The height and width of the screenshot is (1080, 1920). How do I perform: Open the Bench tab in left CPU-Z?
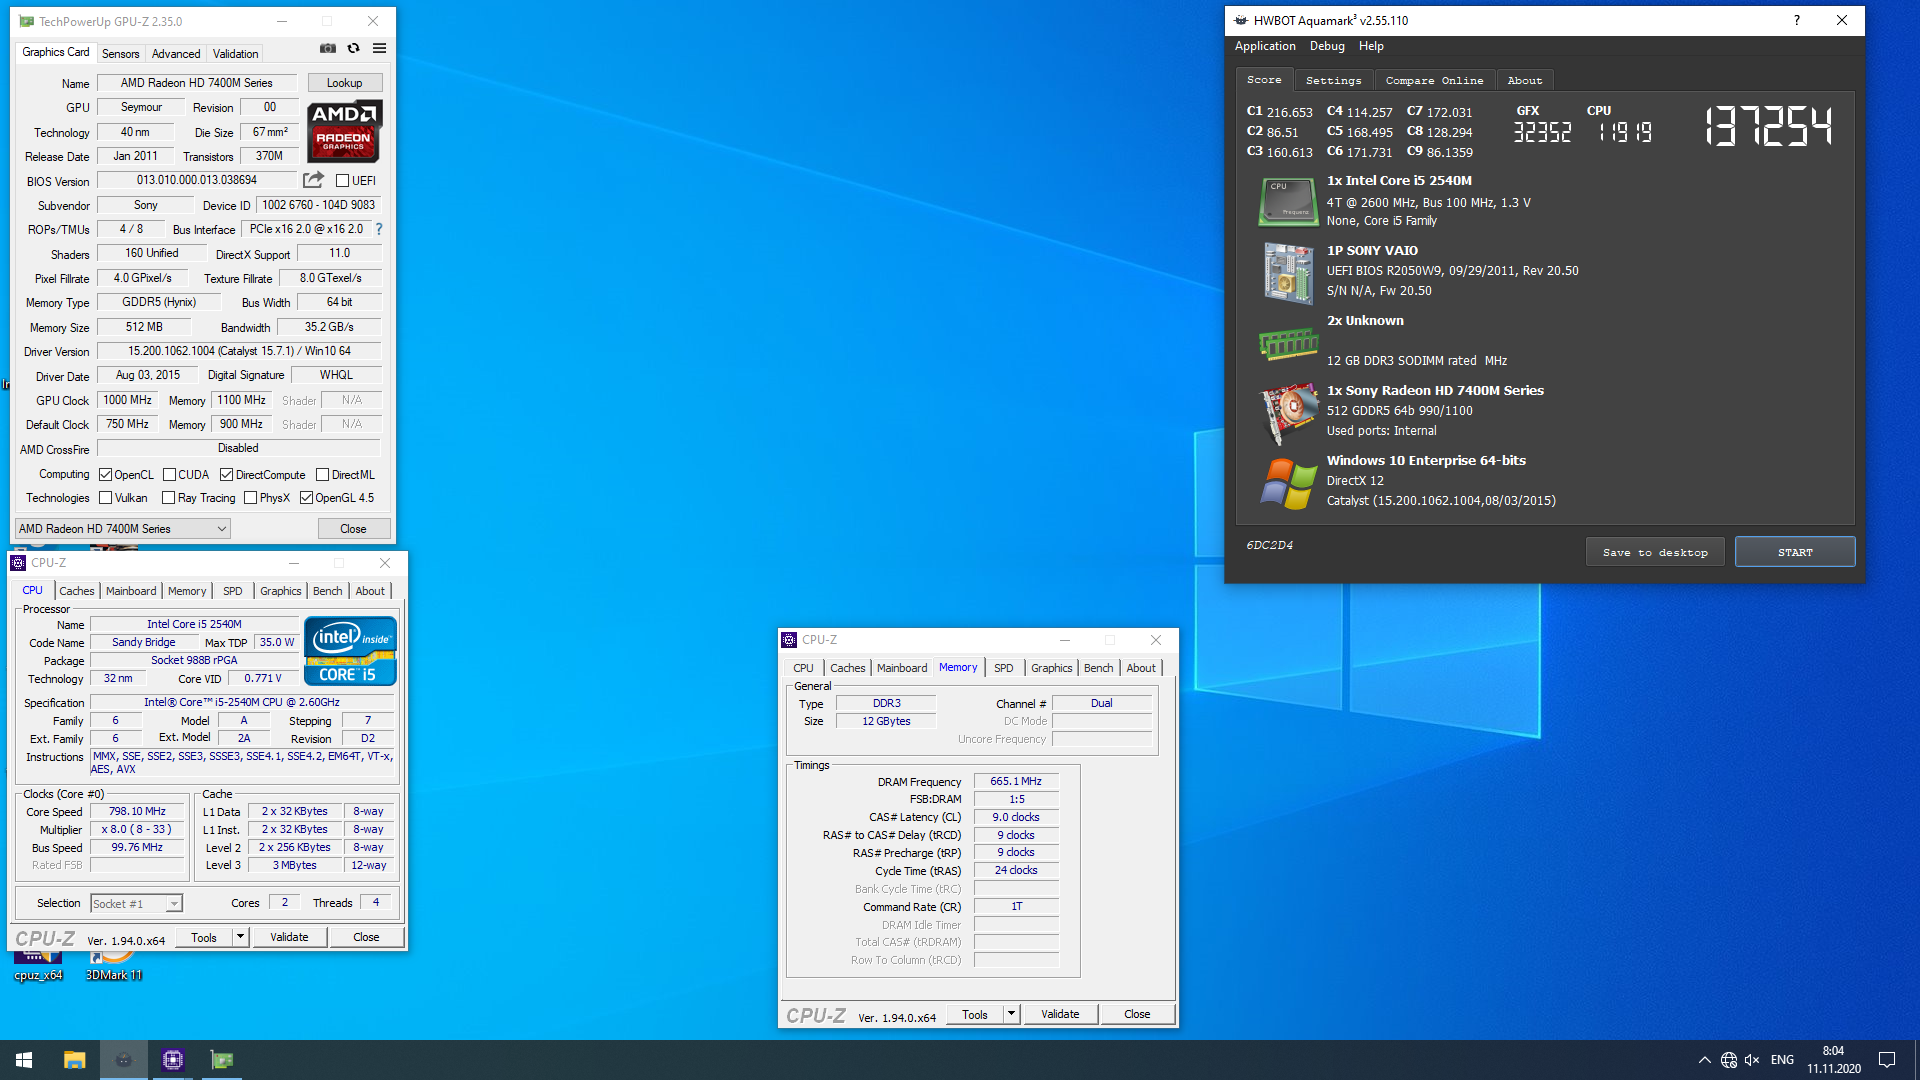tap(327, 591)
